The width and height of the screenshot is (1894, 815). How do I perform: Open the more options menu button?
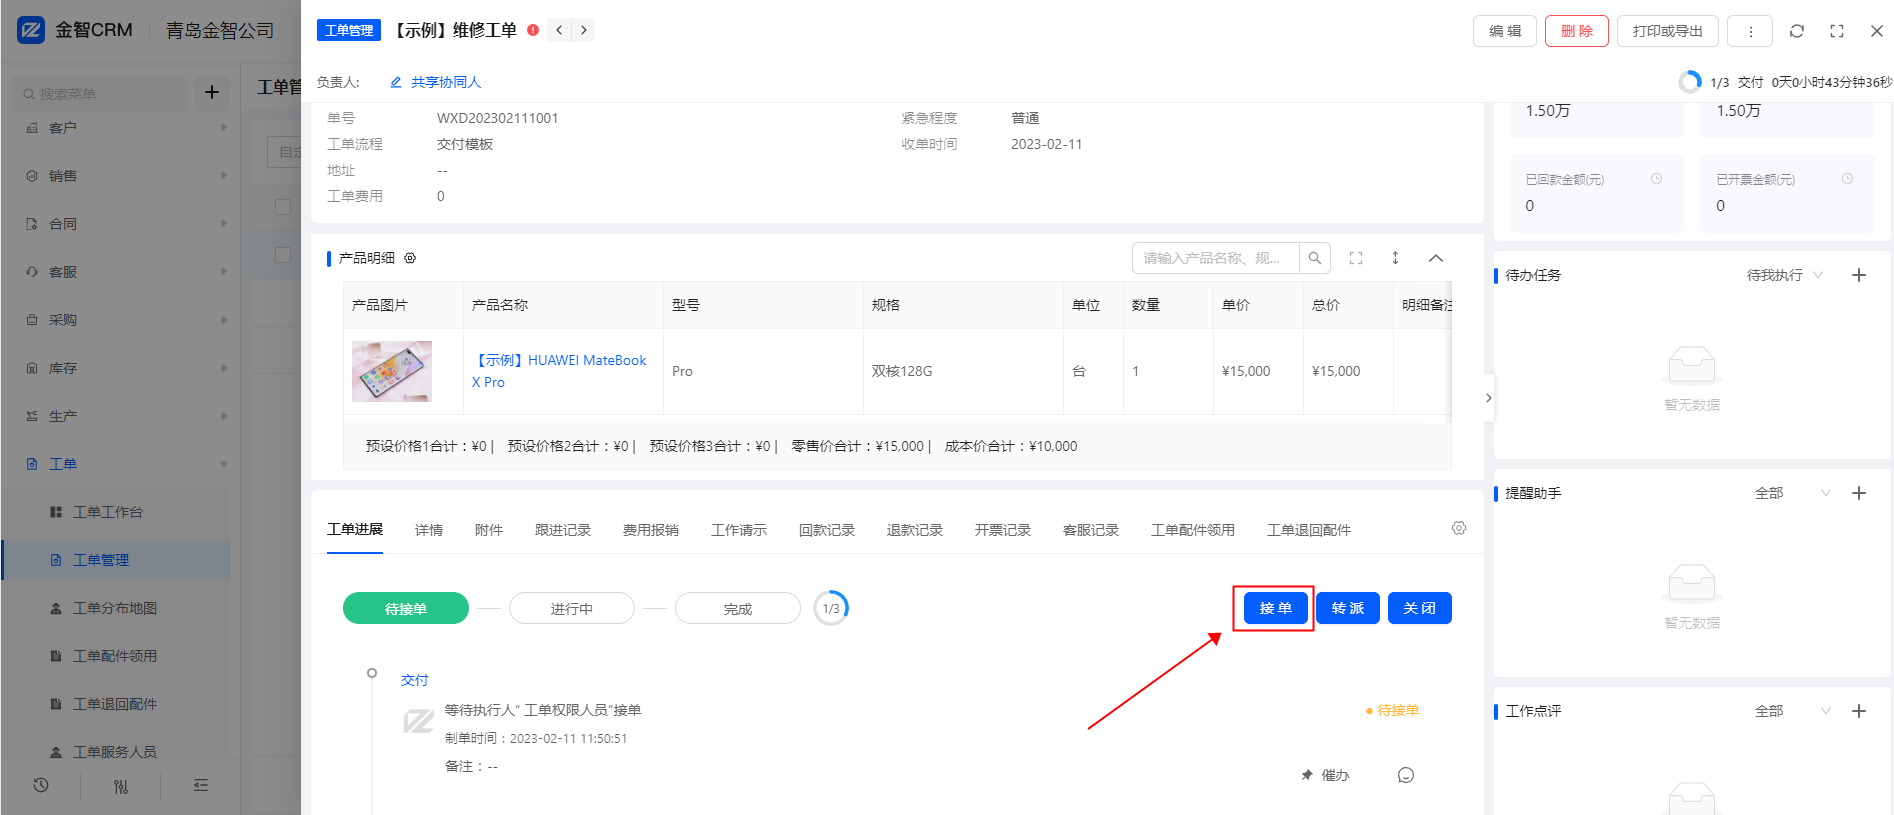point(1750,31)
